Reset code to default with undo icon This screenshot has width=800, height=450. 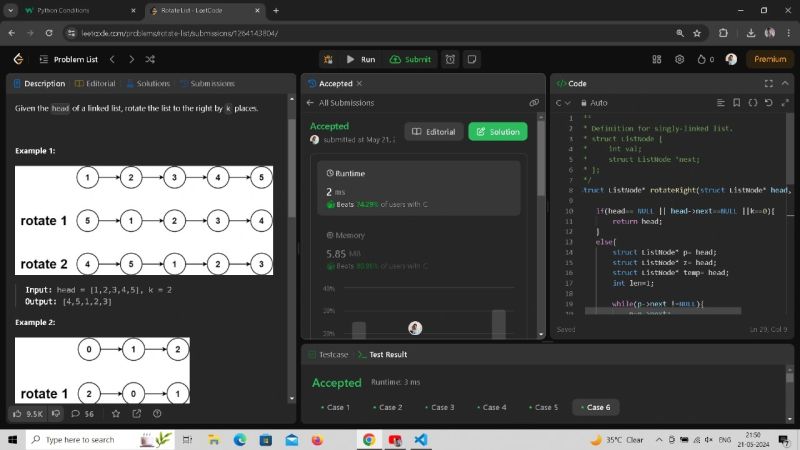[x=768, y=103]
